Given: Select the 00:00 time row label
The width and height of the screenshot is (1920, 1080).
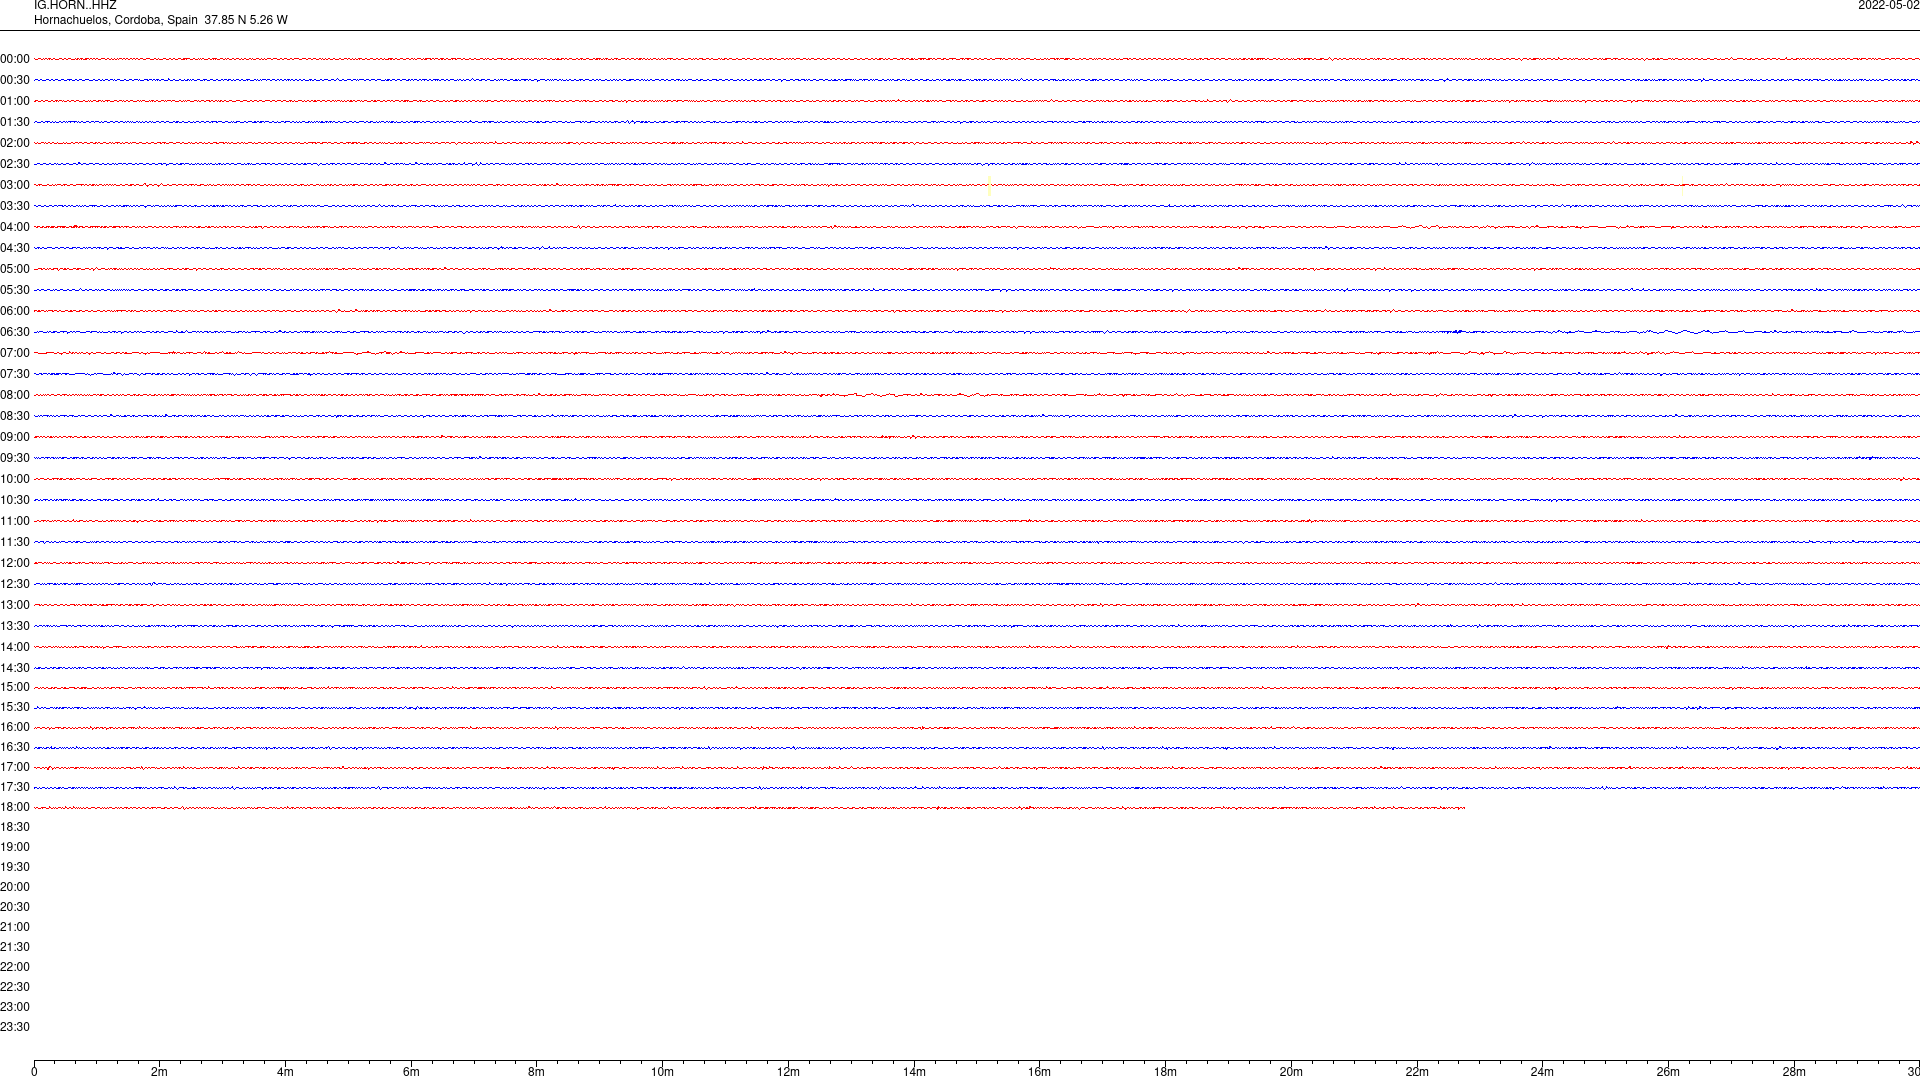Looking at the screenshot, I should (15, 59).
